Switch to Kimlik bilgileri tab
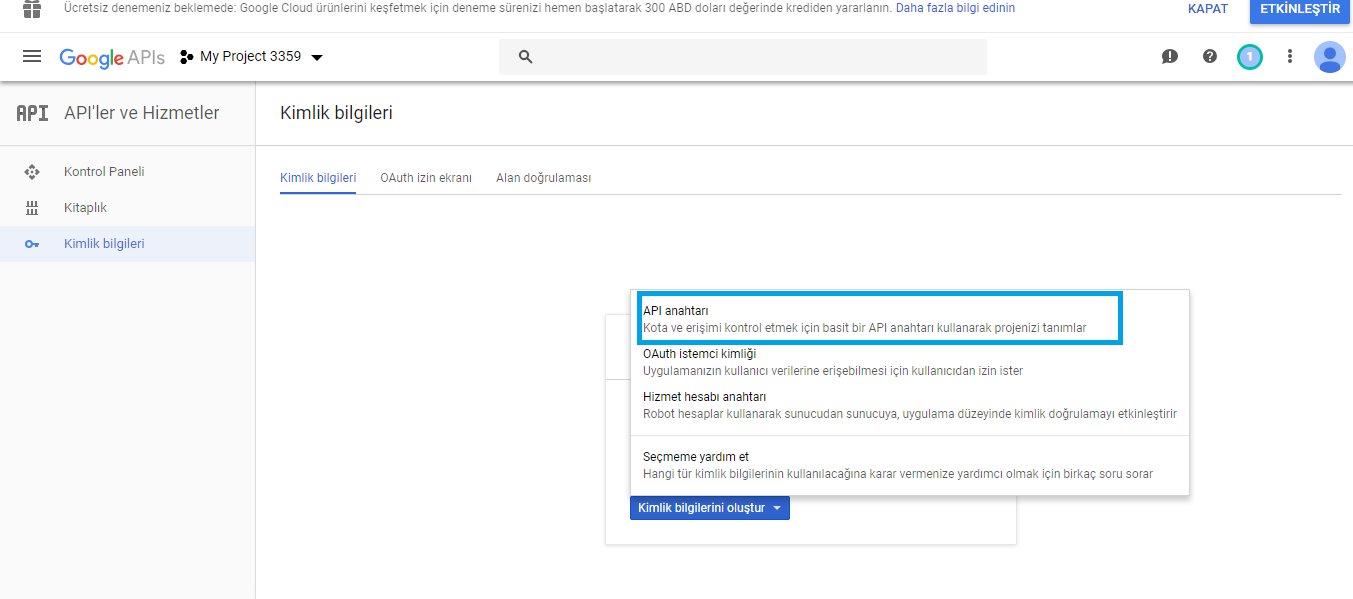 point(318,178)
